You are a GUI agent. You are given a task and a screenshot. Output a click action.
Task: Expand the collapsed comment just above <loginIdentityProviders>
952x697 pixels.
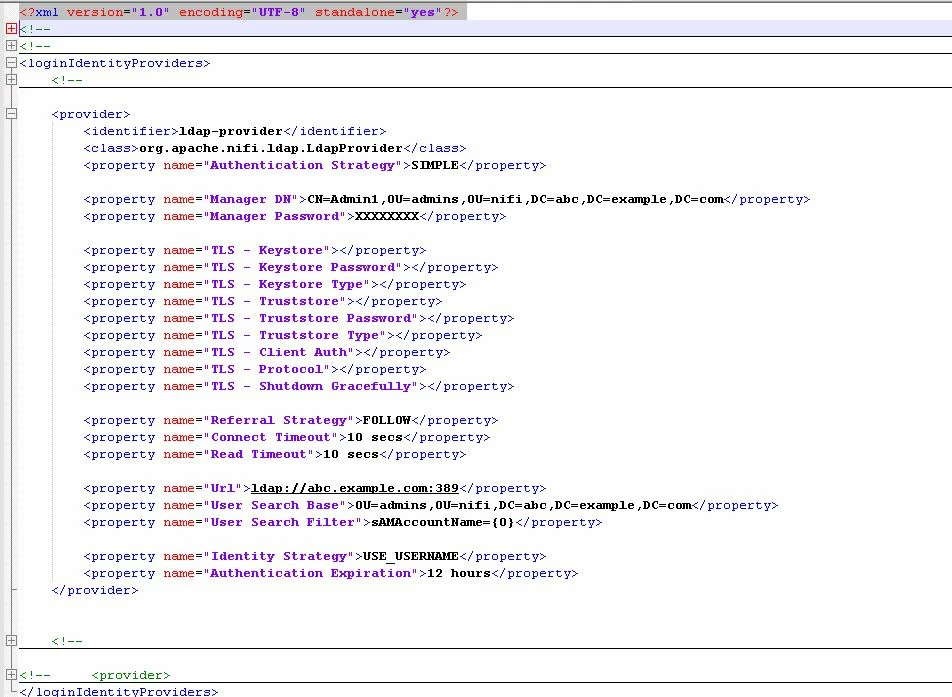pos(11,46)
